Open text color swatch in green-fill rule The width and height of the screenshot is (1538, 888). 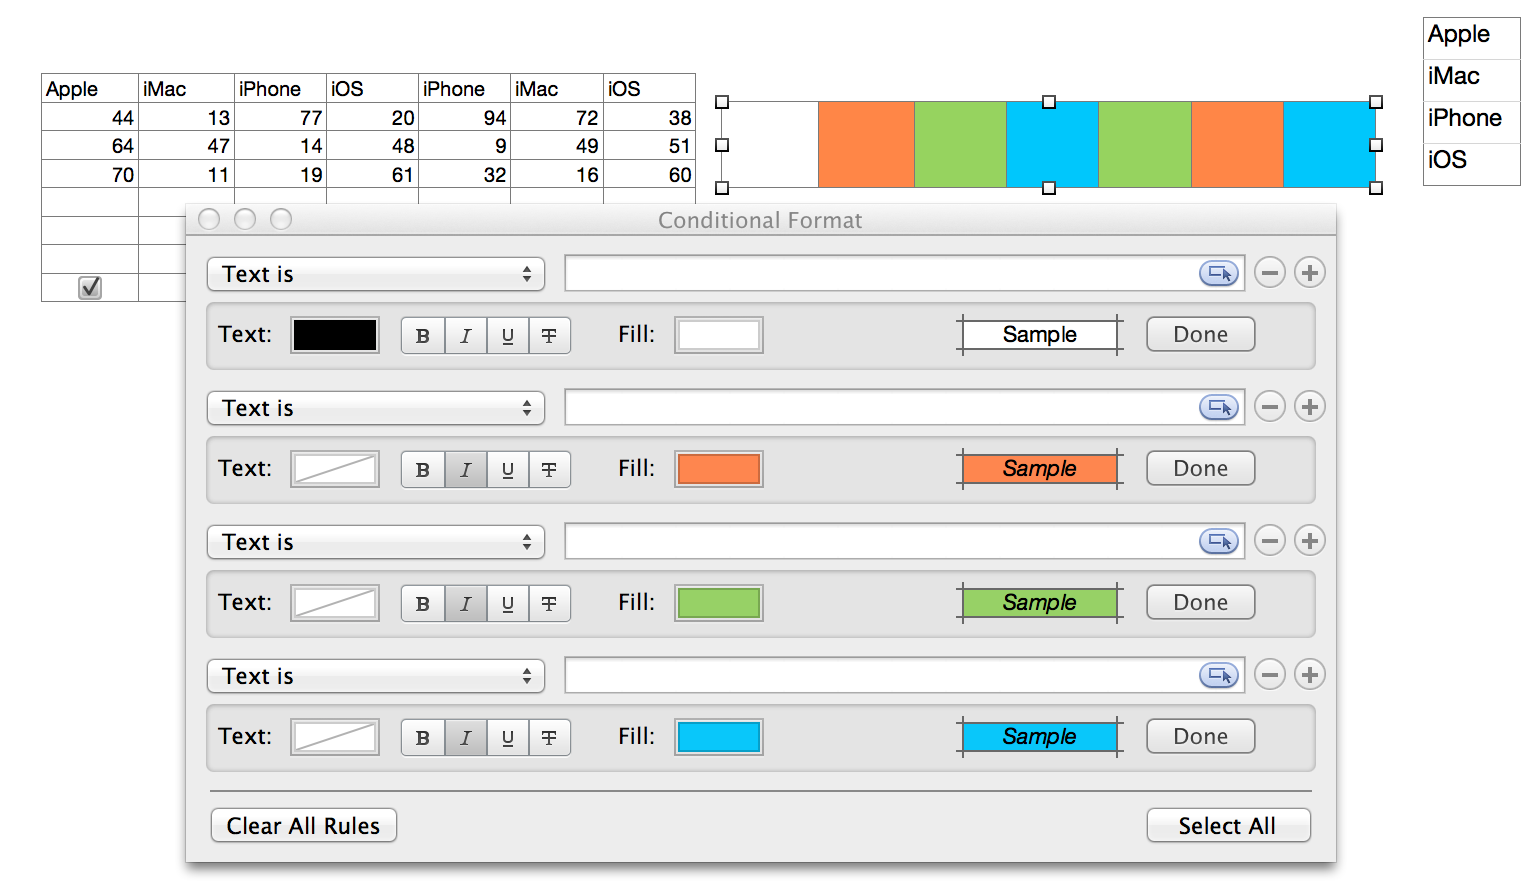tap(335, 603)
